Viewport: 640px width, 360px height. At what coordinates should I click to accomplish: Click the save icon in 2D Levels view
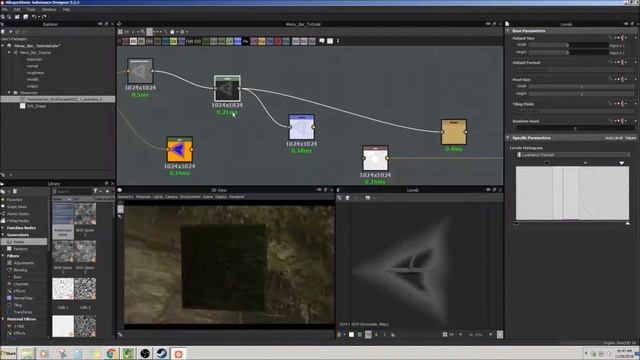[x=348, y=198]
